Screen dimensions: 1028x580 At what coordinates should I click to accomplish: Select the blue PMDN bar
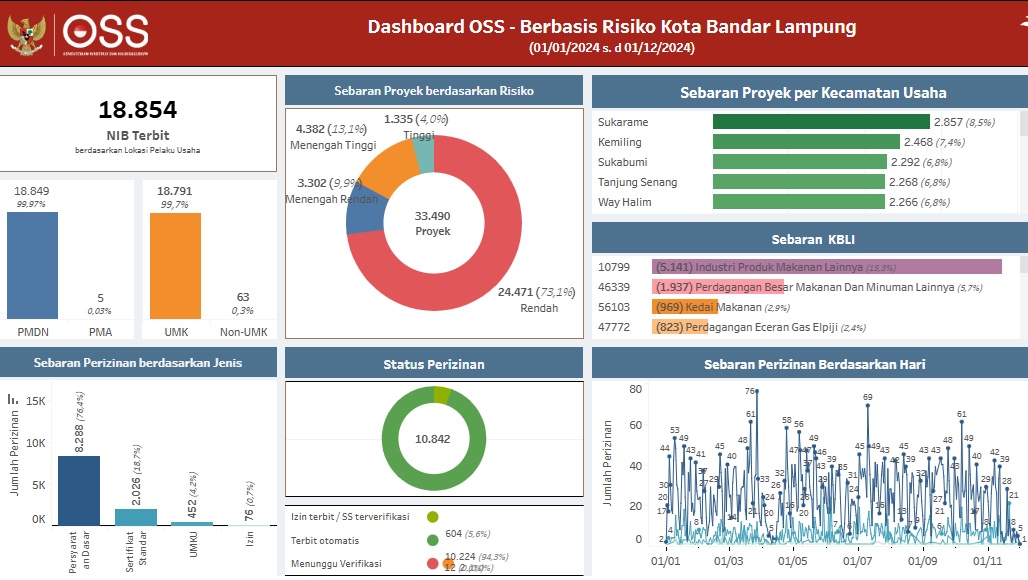32,265
